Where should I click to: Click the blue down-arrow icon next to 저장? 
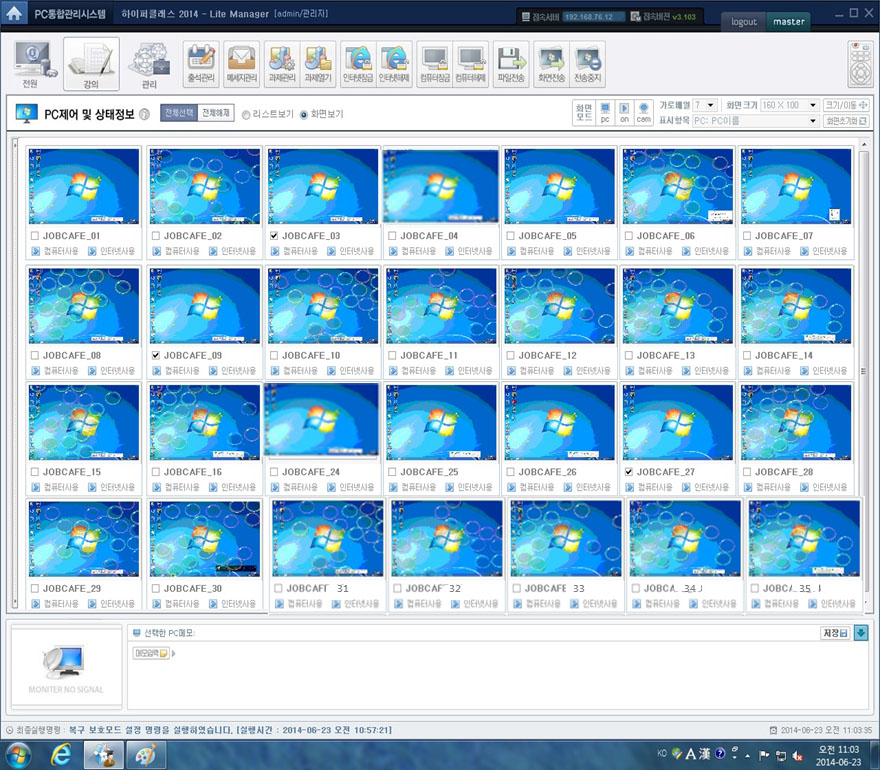click(861, 633)
